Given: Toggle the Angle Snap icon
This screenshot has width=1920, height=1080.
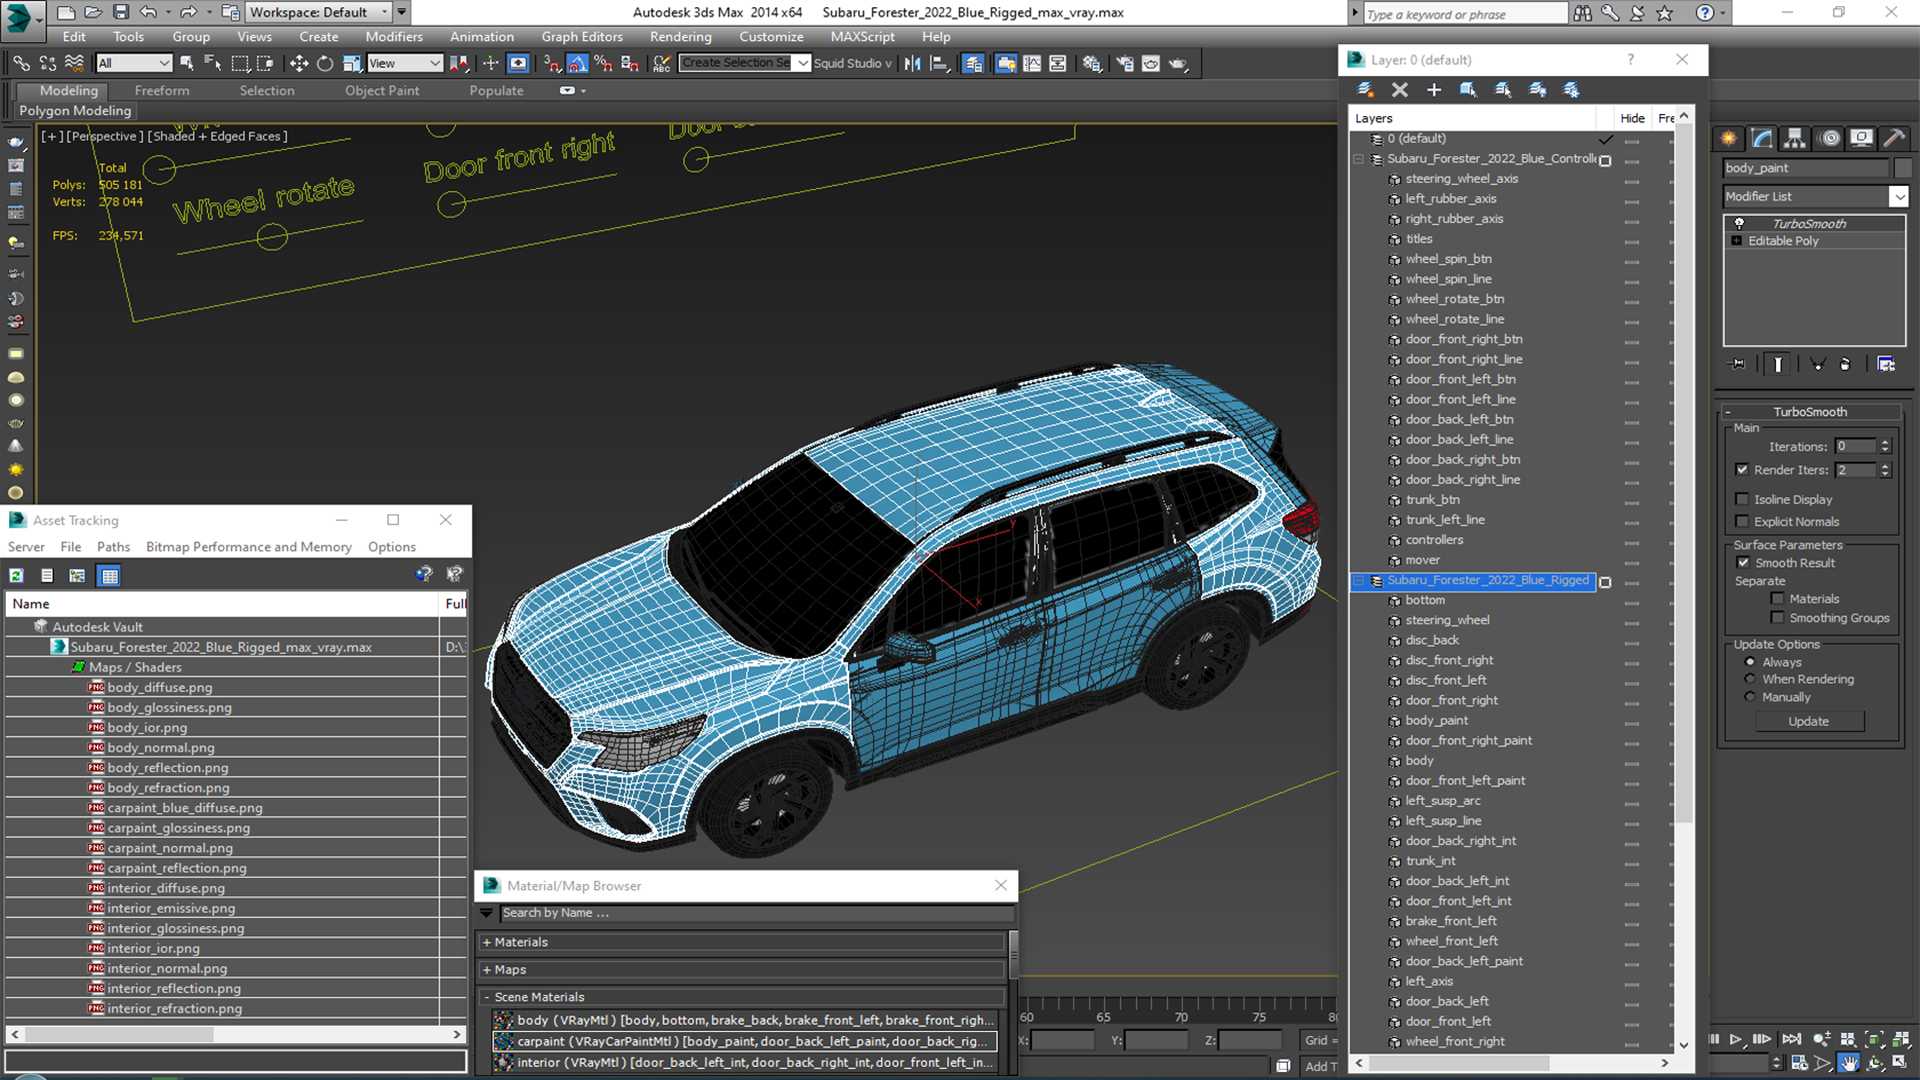Looking at the screenshot, I should pos(578,63).
